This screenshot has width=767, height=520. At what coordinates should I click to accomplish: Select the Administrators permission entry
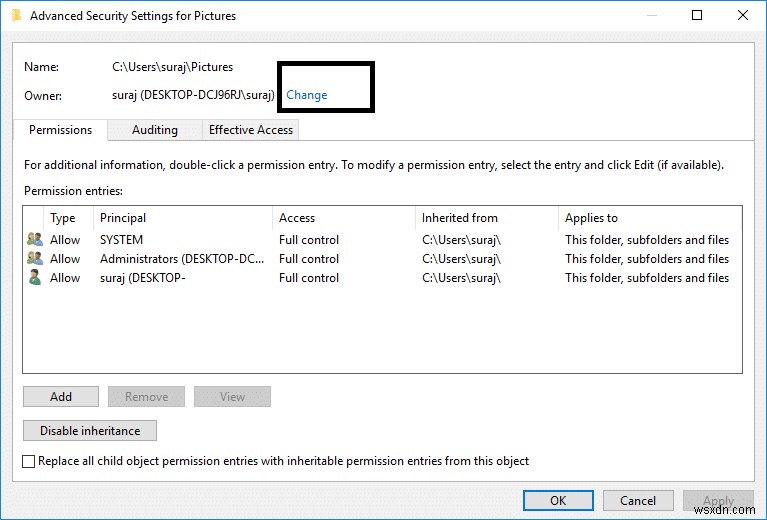coord(181,259)
